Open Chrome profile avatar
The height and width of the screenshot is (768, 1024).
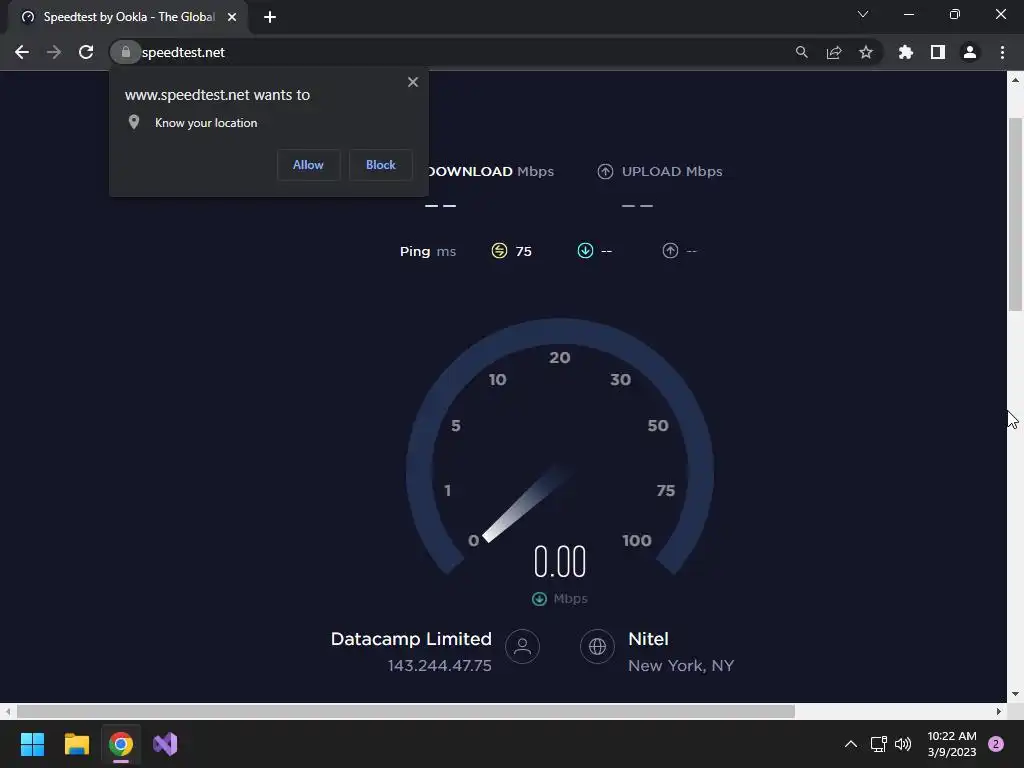point(970,52)
